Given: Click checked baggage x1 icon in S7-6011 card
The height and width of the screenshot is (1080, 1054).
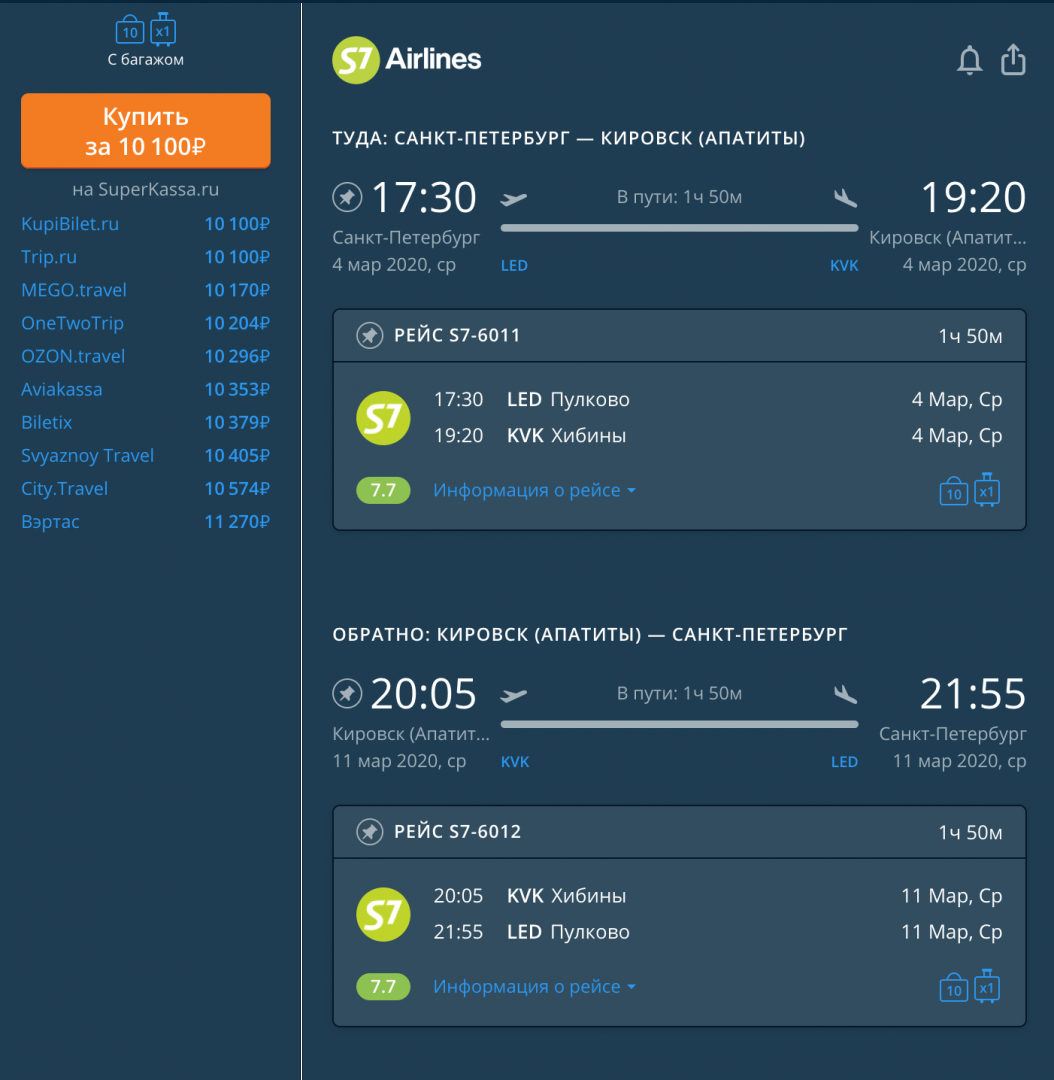Looking at the screenshot, I should click(987, 490).
